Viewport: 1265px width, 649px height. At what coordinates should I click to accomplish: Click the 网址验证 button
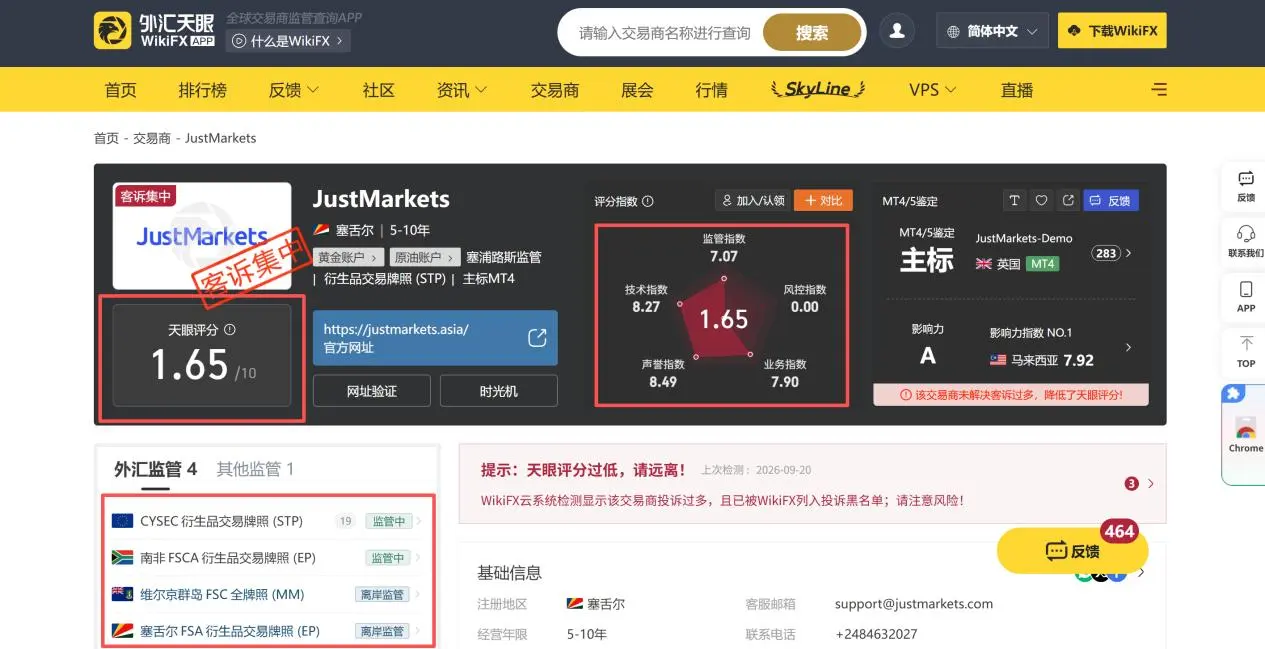(372, 391)
